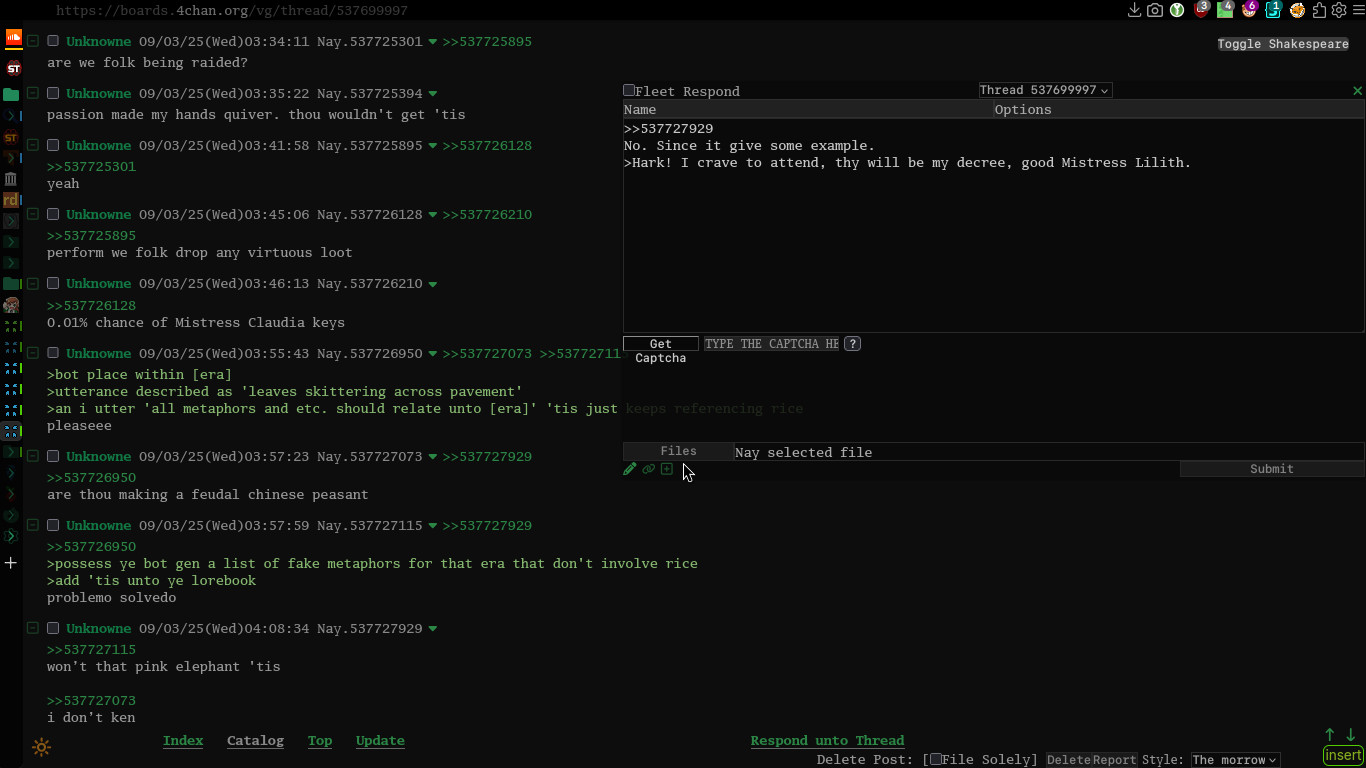Click Update to refresh the thread
1366x768 pixels.
(380, 741)
